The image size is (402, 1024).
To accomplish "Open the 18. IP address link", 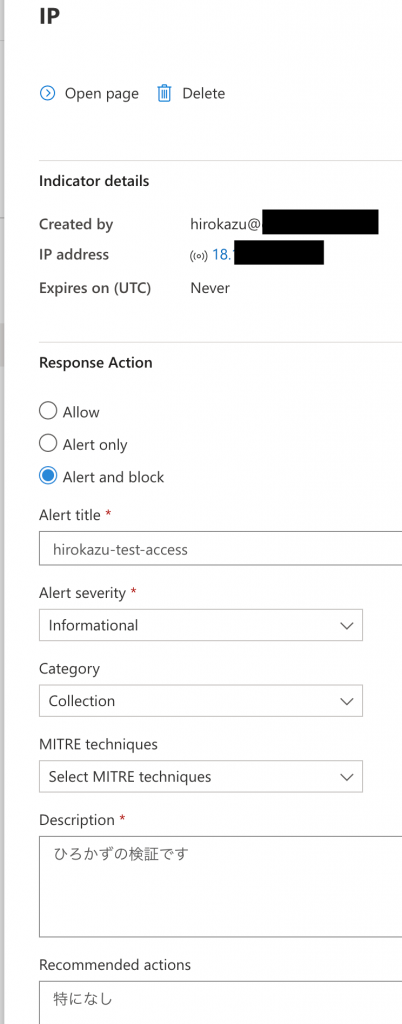I will point(223,255).
